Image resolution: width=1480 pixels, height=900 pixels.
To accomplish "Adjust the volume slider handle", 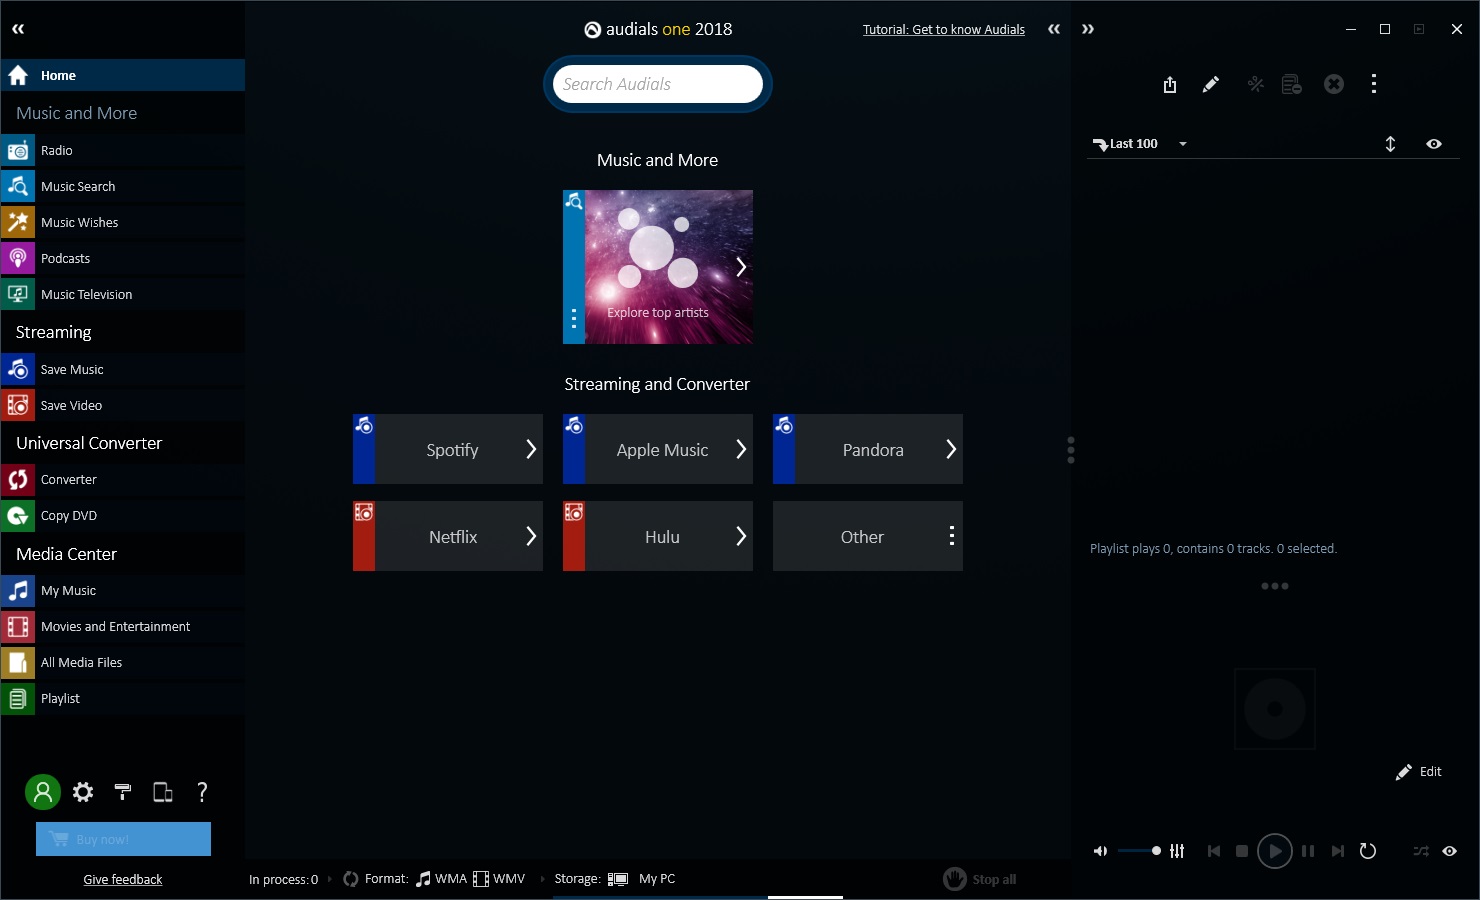I will (1156, 851).
